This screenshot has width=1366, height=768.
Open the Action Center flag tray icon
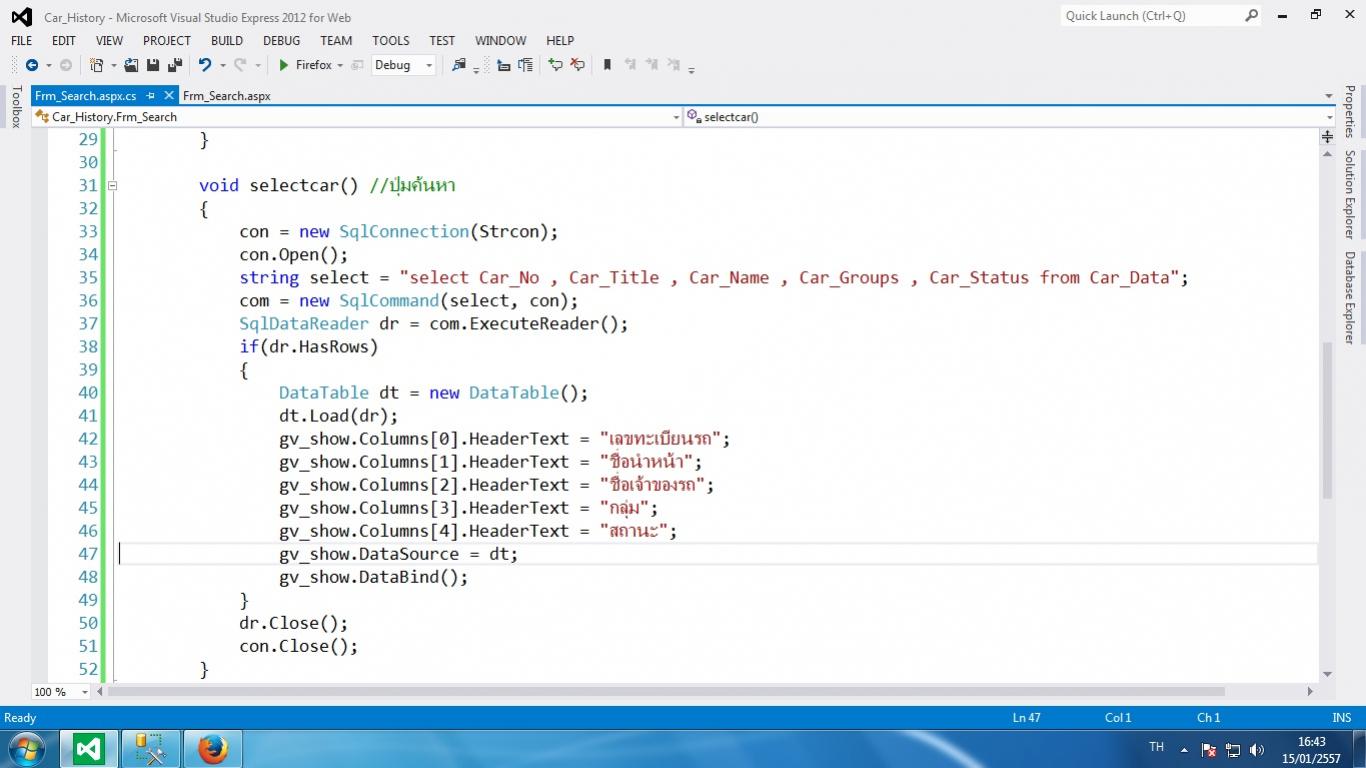[1209, 749]
